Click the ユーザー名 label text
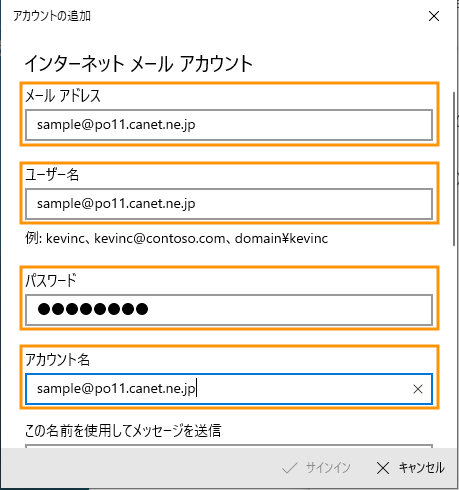This screenshot has width=459, height=490. click(52, 175)
